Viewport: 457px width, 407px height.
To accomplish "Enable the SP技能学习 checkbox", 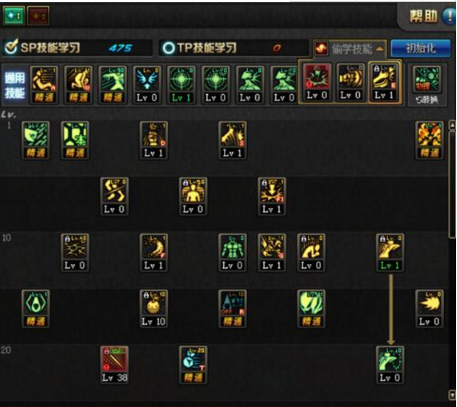I will pos(11,48).
